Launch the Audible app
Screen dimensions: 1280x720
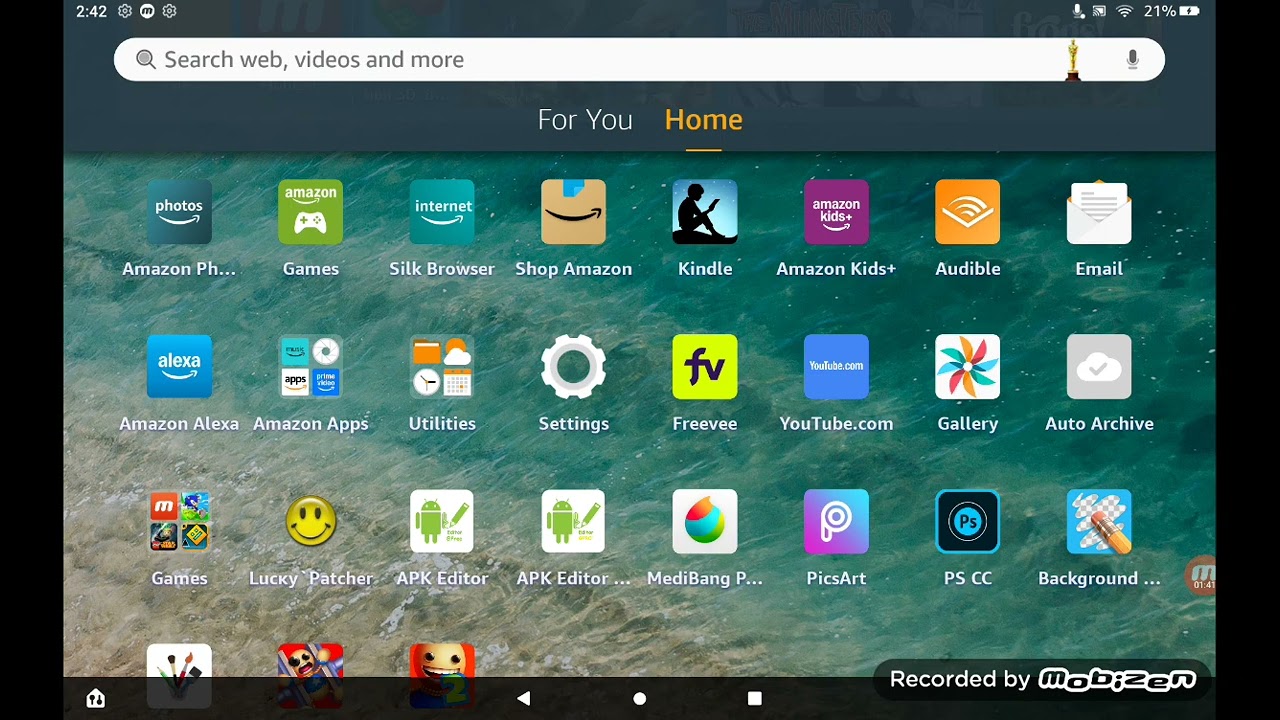(x=968, y=212)
